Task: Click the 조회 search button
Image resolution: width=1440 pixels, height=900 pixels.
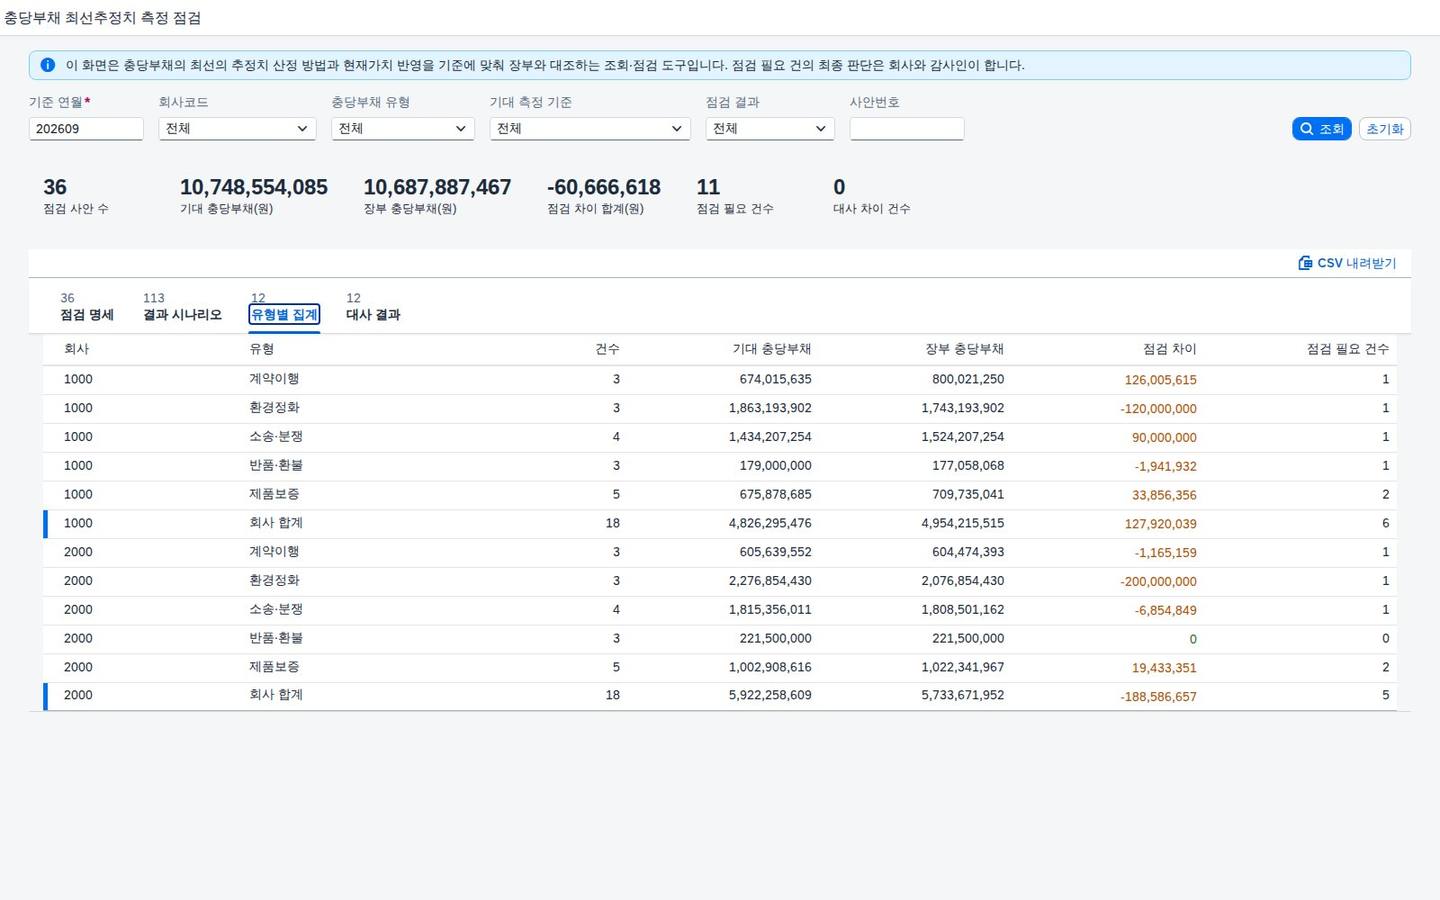Action: pyautogui.click(x=1321, y=129)
